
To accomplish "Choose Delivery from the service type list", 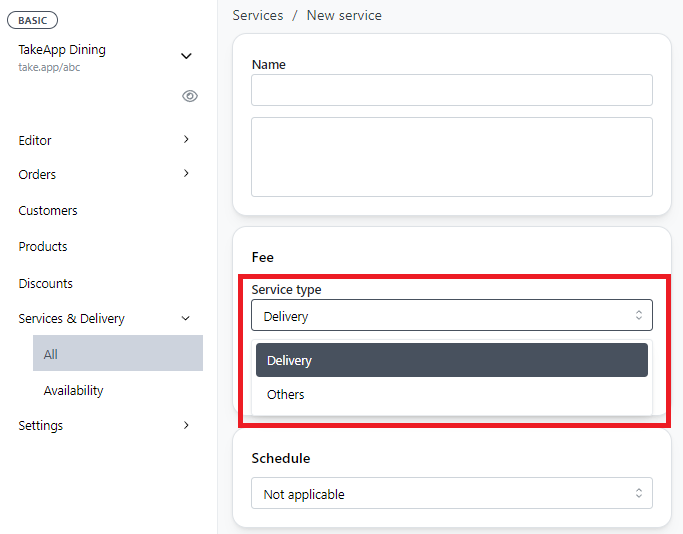I will coord(451,361).
